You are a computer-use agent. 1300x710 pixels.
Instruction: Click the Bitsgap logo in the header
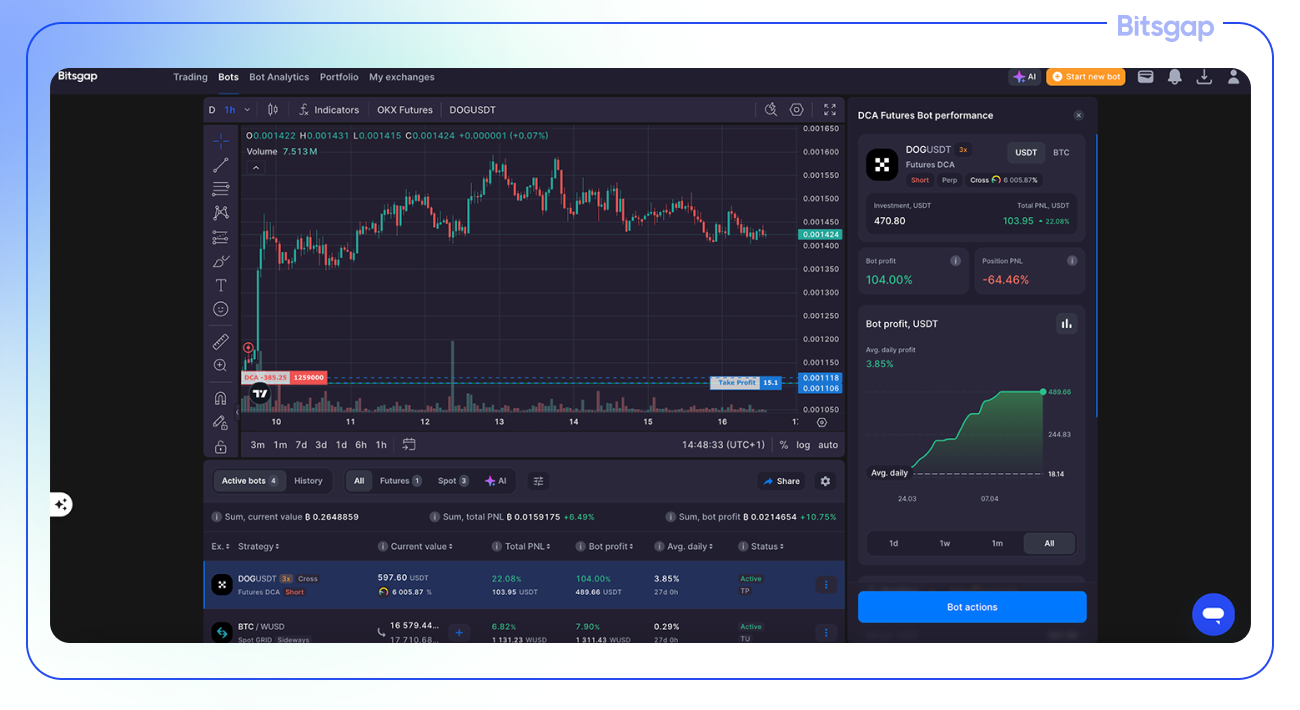point(78,76)
